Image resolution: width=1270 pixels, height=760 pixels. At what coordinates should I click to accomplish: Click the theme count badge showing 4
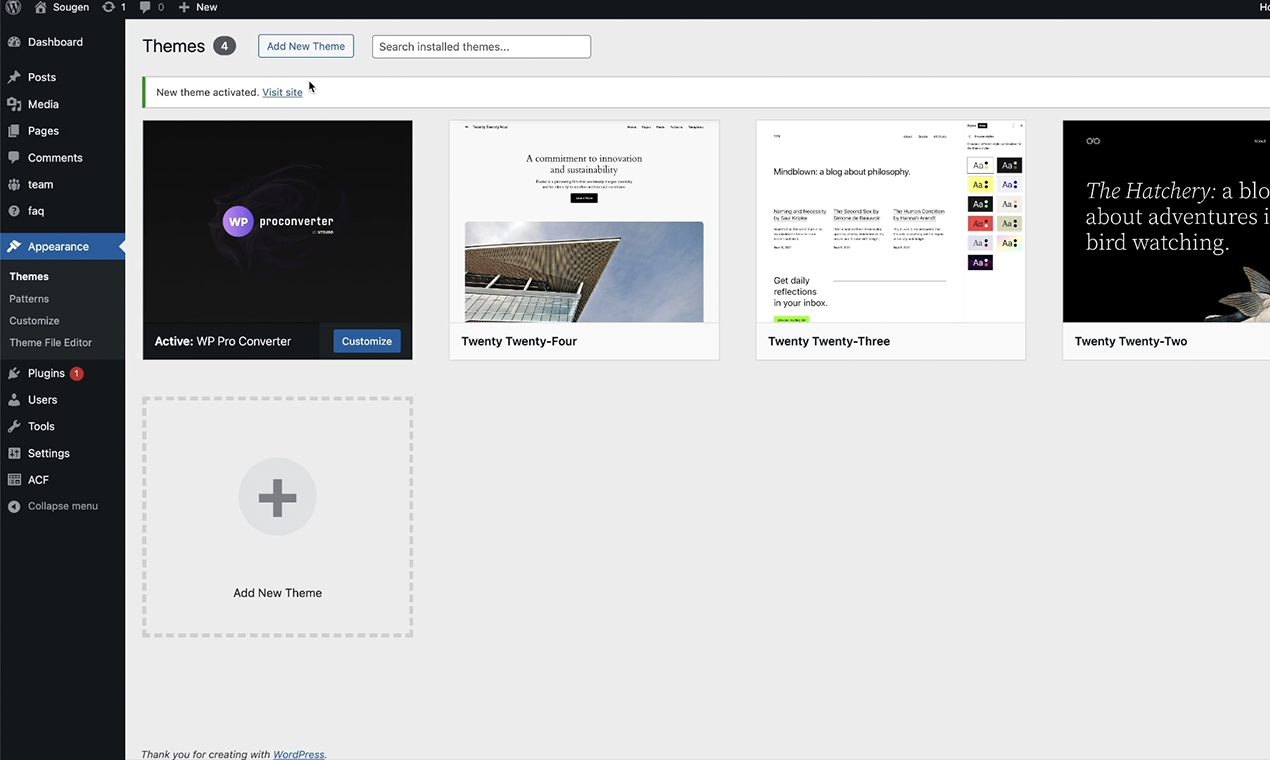click(224, 46)
